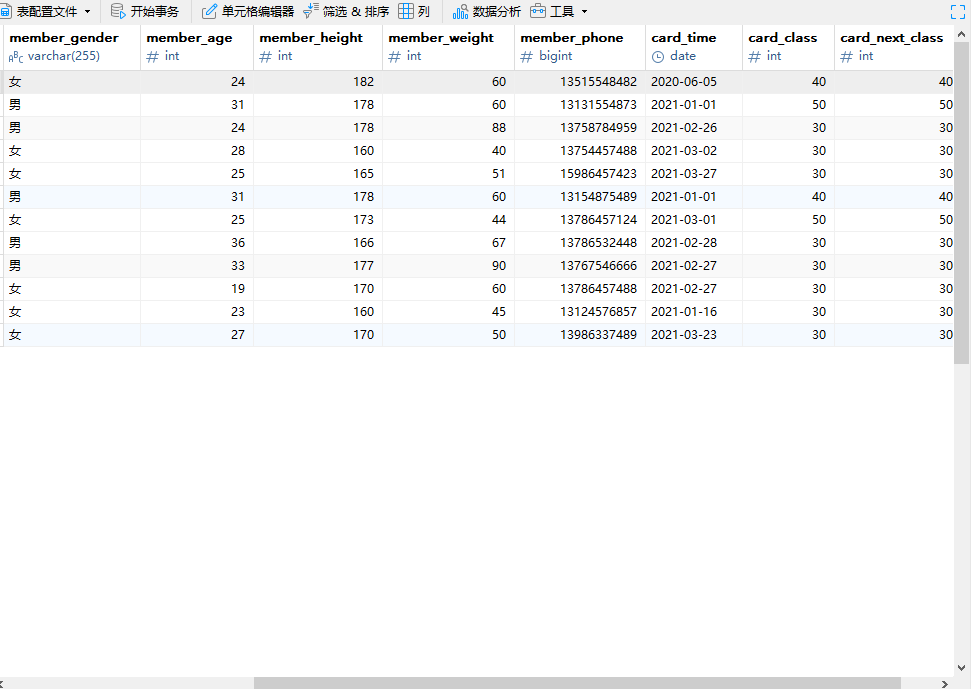Open the 工具 tools dropdown
Viewport: 972px width, 689px height.
coord(559,12)
